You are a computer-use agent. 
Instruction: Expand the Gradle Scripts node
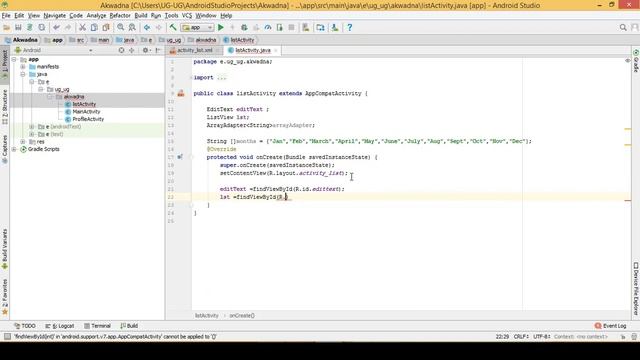pyautogui.click(x=14, y=149)
